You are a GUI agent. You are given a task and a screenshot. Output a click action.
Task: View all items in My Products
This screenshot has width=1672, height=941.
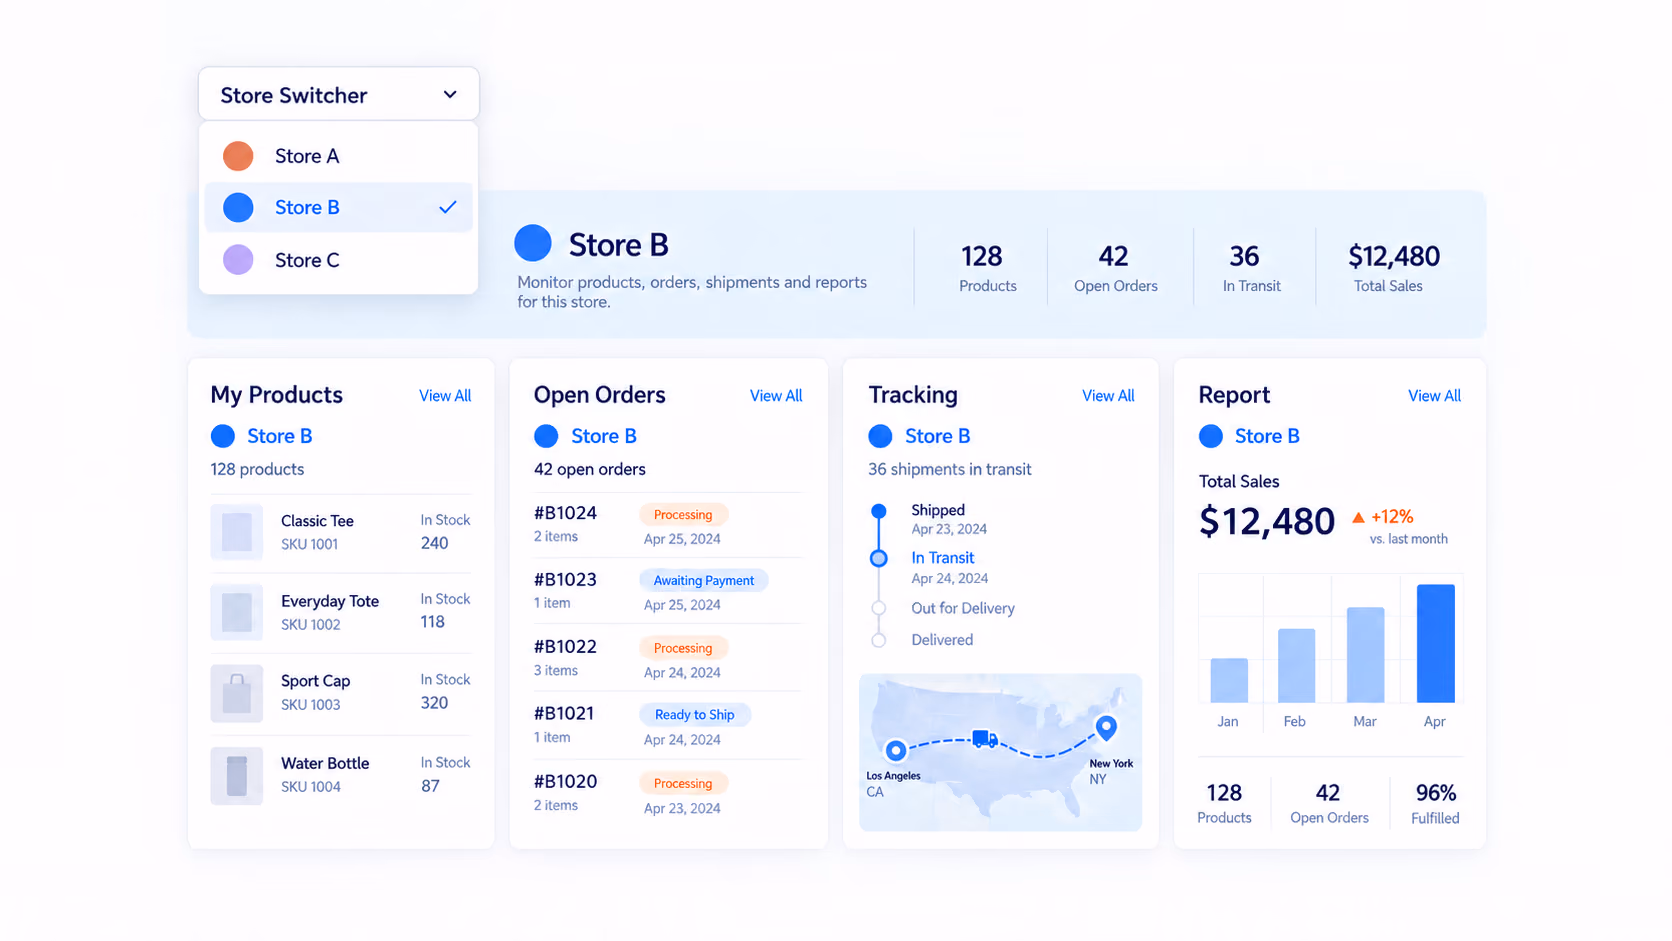445,396
